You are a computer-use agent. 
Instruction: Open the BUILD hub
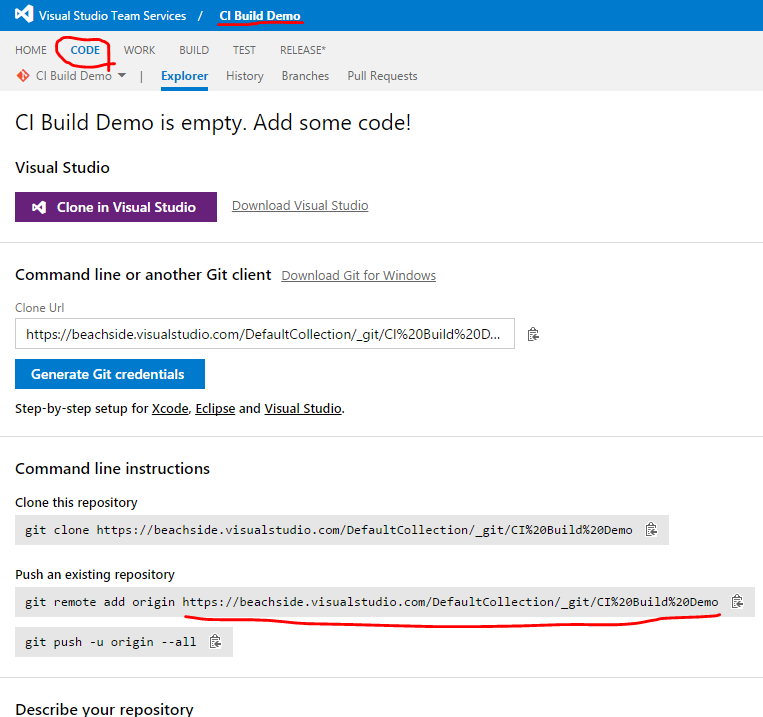(x=194, y=50)
